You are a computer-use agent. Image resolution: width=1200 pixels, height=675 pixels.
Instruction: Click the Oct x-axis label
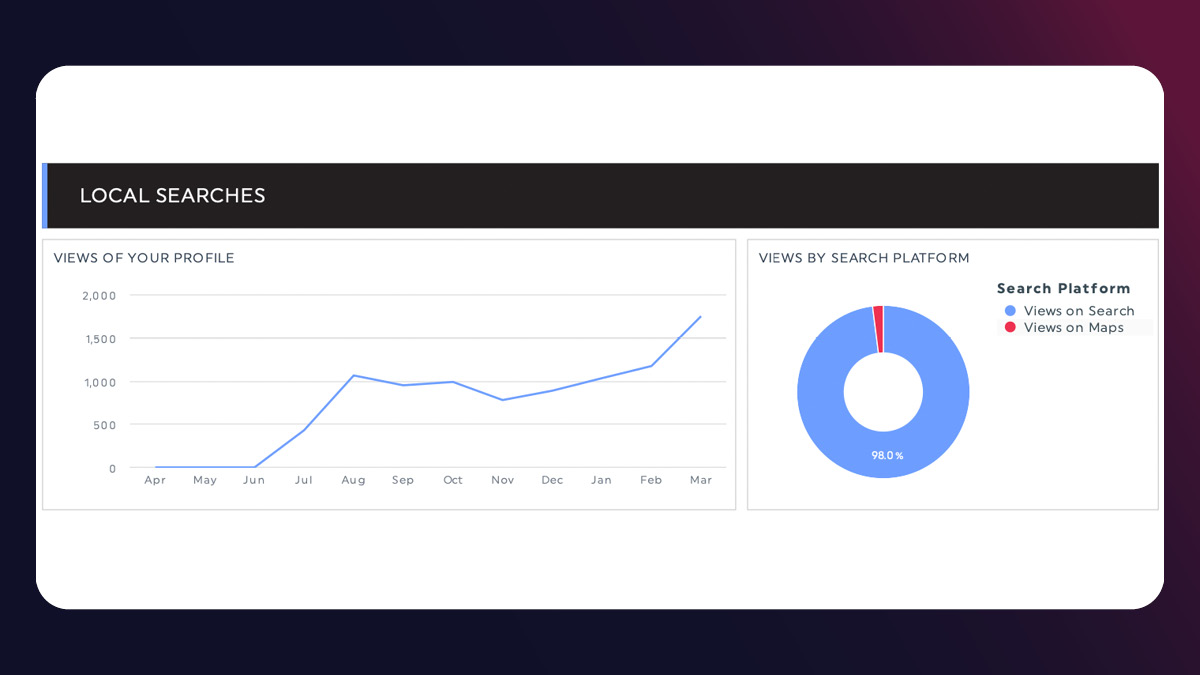[453, 480]
